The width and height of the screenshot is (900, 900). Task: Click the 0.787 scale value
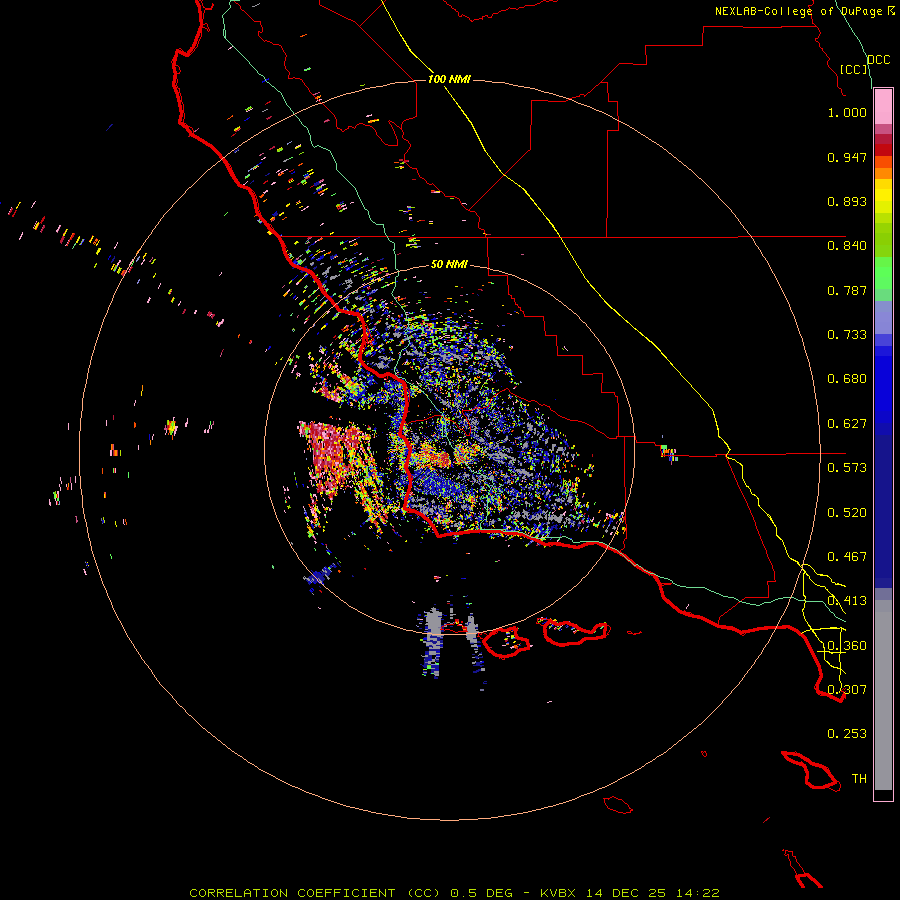click(x=847, y=290)
